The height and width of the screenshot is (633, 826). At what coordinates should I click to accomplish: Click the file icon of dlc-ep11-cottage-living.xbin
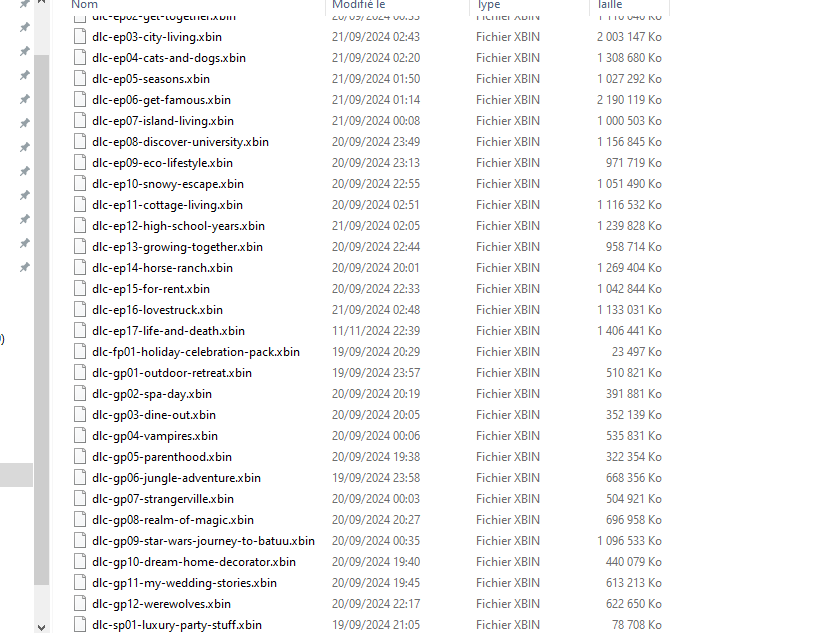(x=80, y=205)
